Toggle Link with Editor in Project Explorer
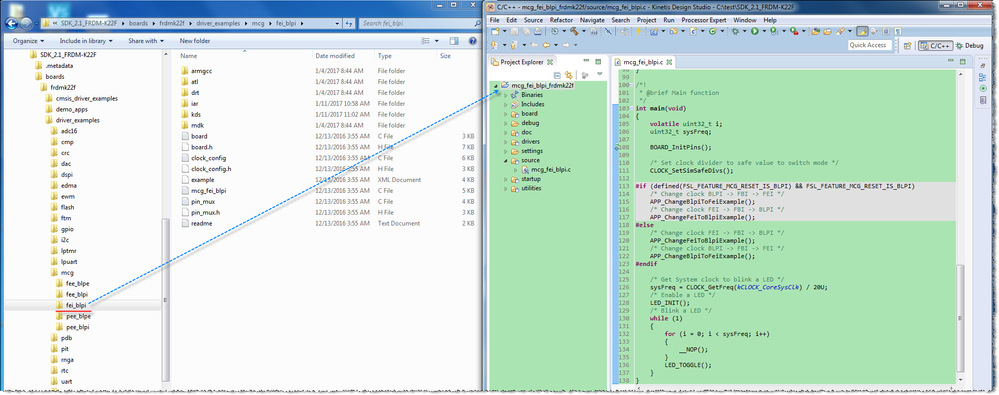The image size is (999, 395). coord(568,75)
